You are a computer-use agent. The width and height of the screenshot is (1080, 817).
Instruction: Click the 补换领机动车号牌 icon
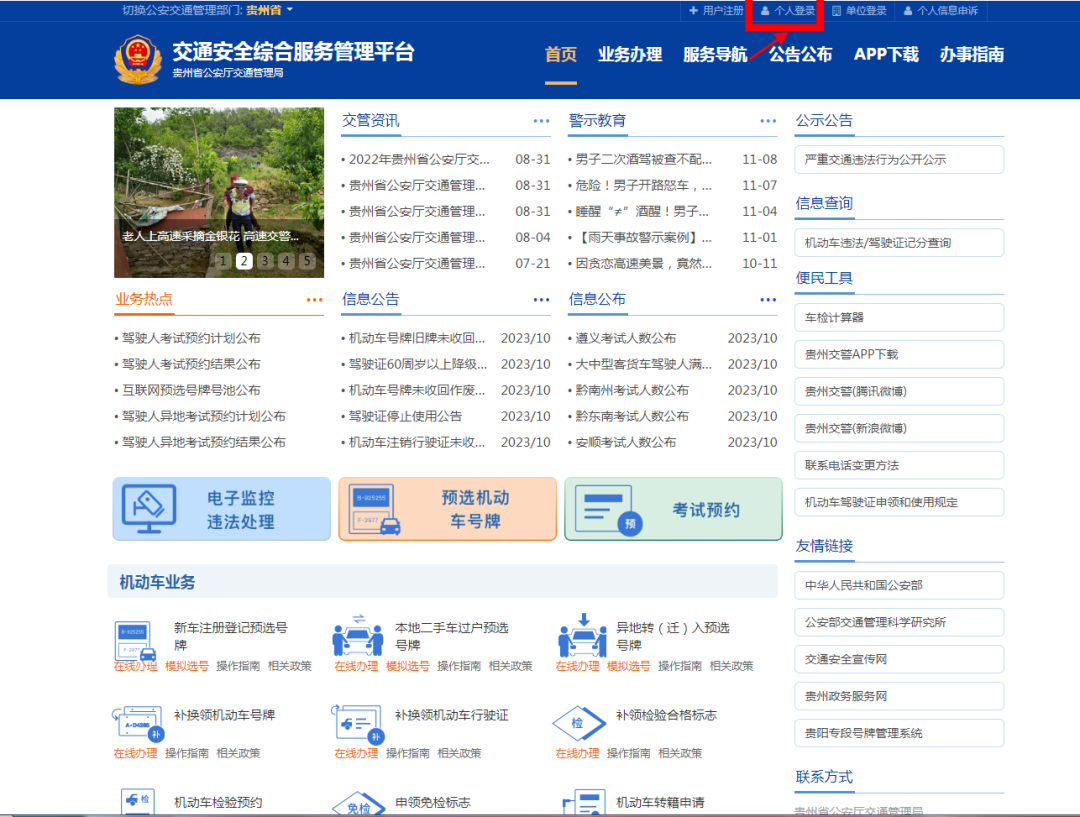(138, 723)
